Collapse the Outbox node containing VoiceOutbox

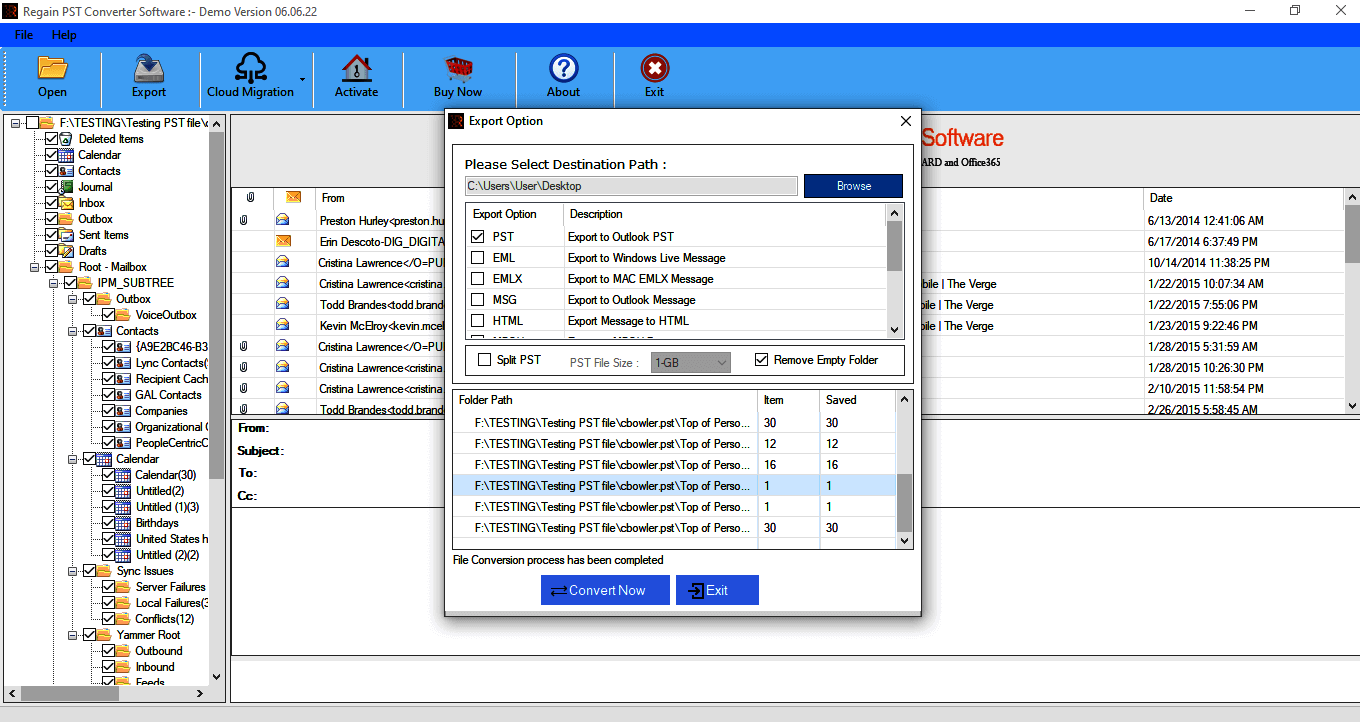click(x=74, y=299)
